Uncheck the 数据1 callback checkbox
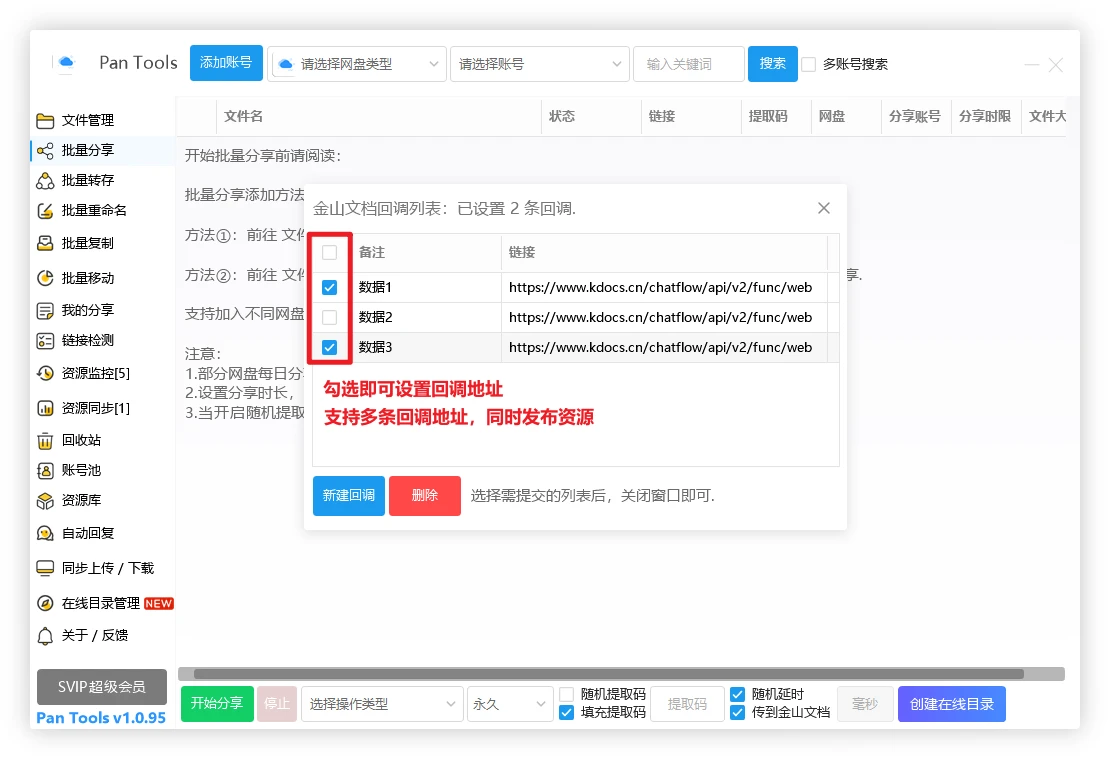The width and height of the screenshot is (1110, 759). (x=329, y=288)
